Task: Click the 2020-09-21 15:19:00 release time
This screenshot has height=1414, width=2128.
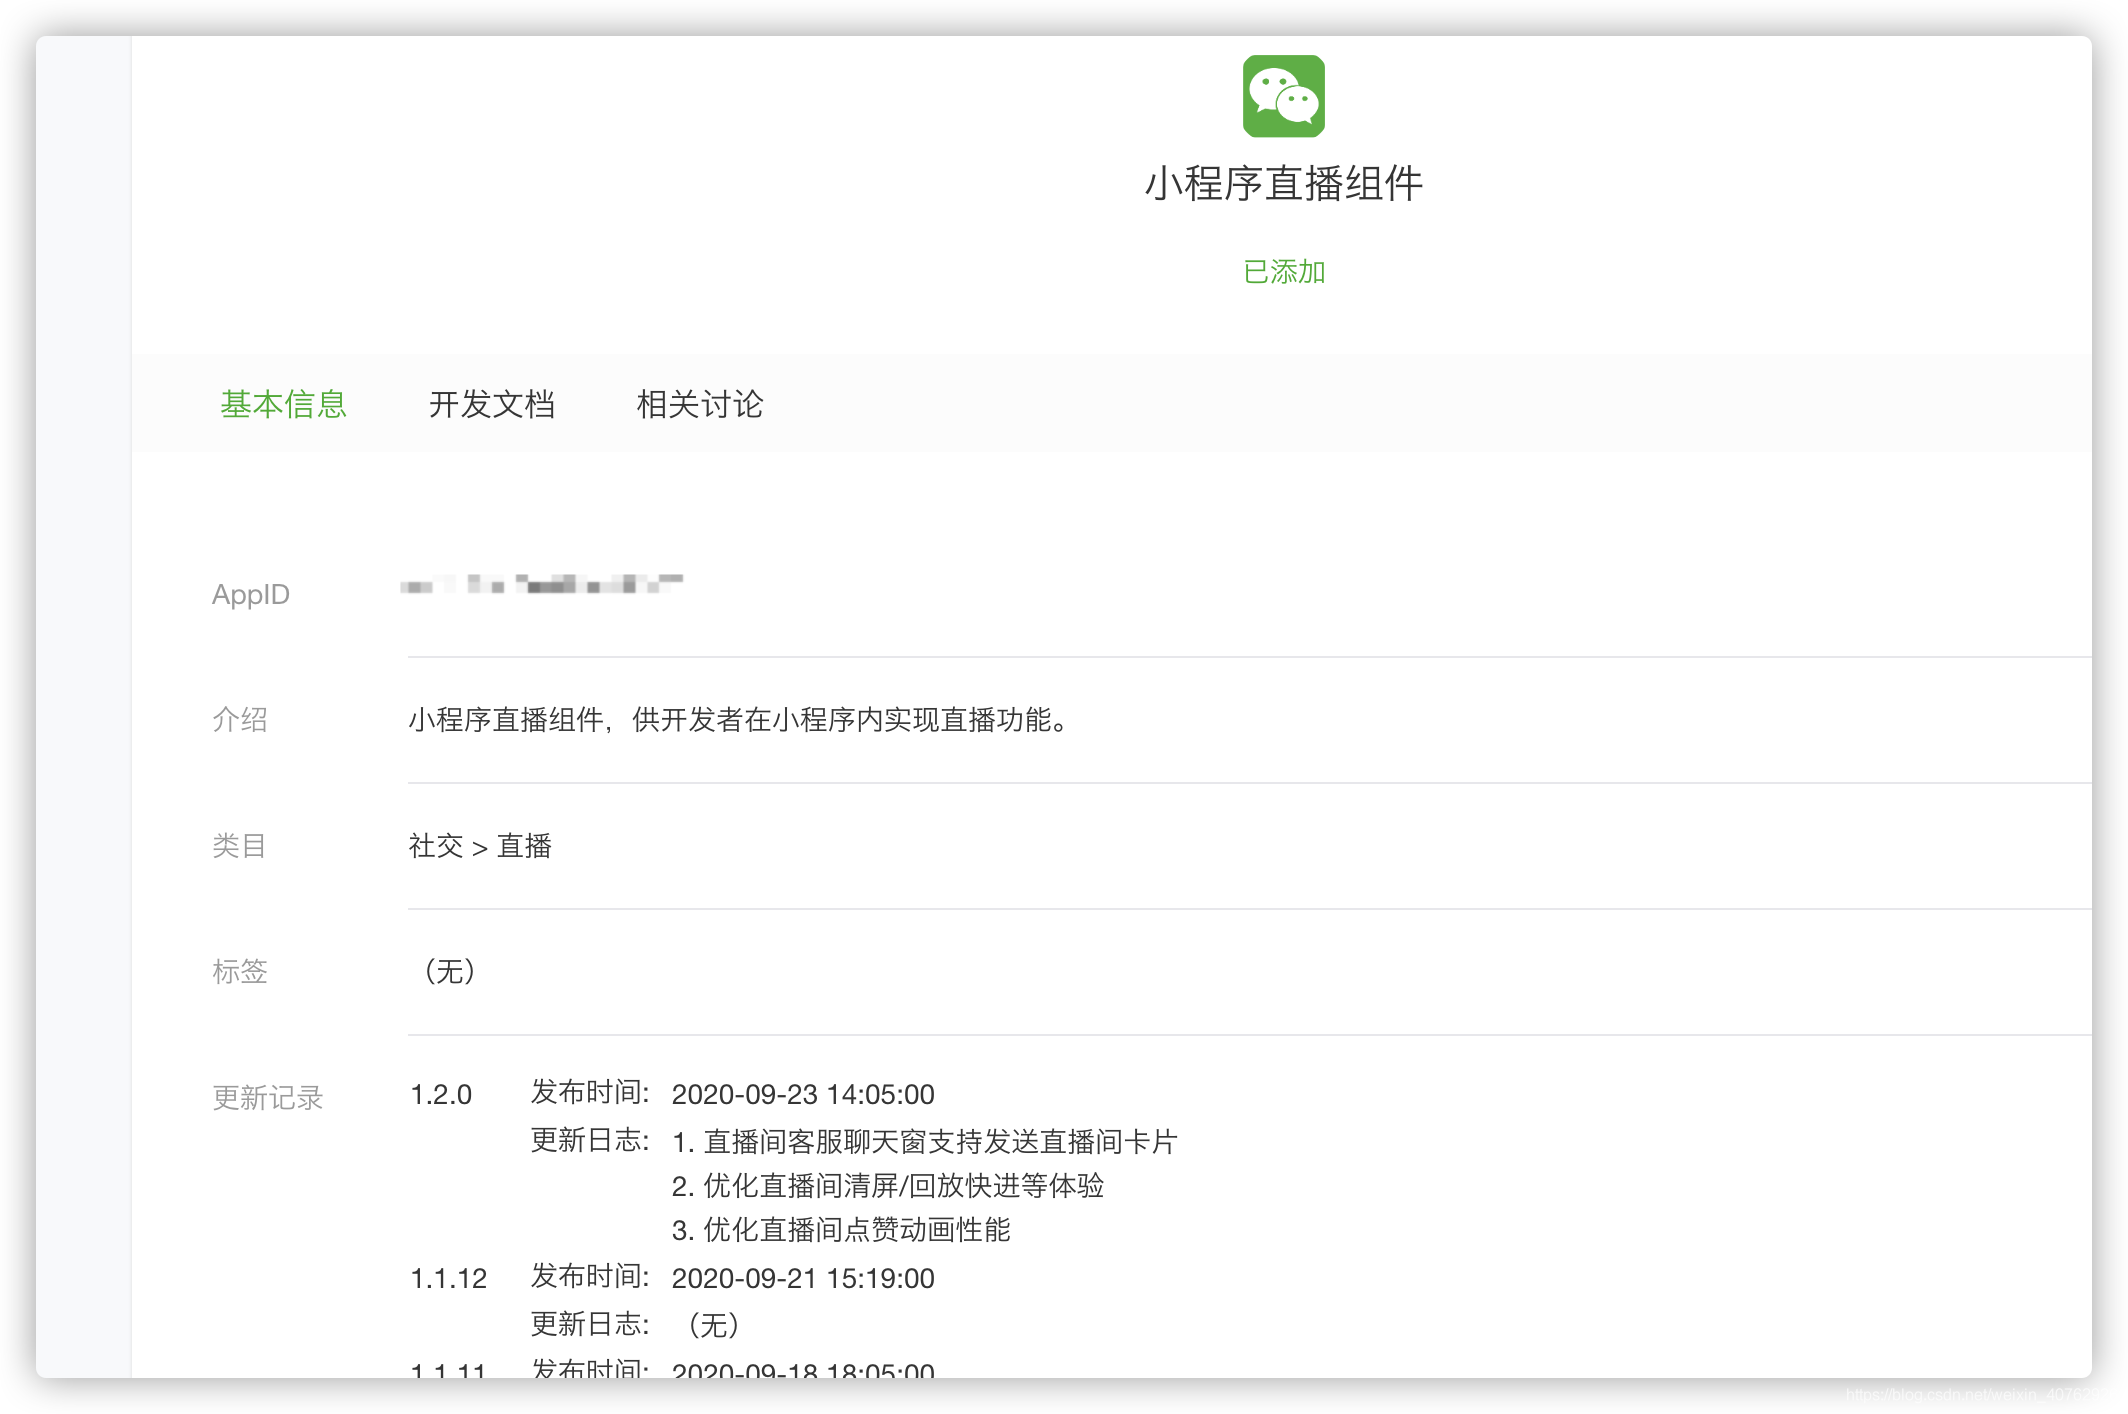Action: click(x=802, y=1278)
